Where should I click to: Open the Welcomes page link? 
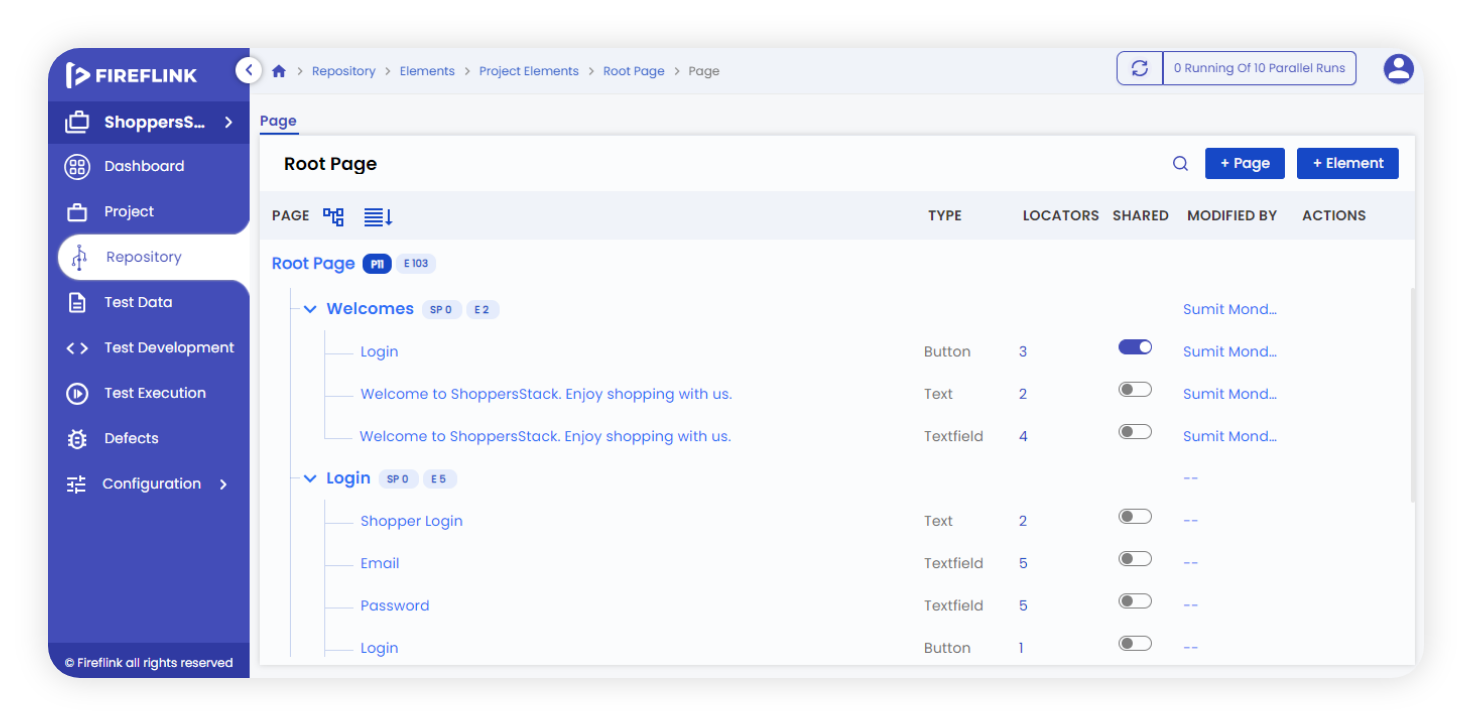tap(370, 309)
